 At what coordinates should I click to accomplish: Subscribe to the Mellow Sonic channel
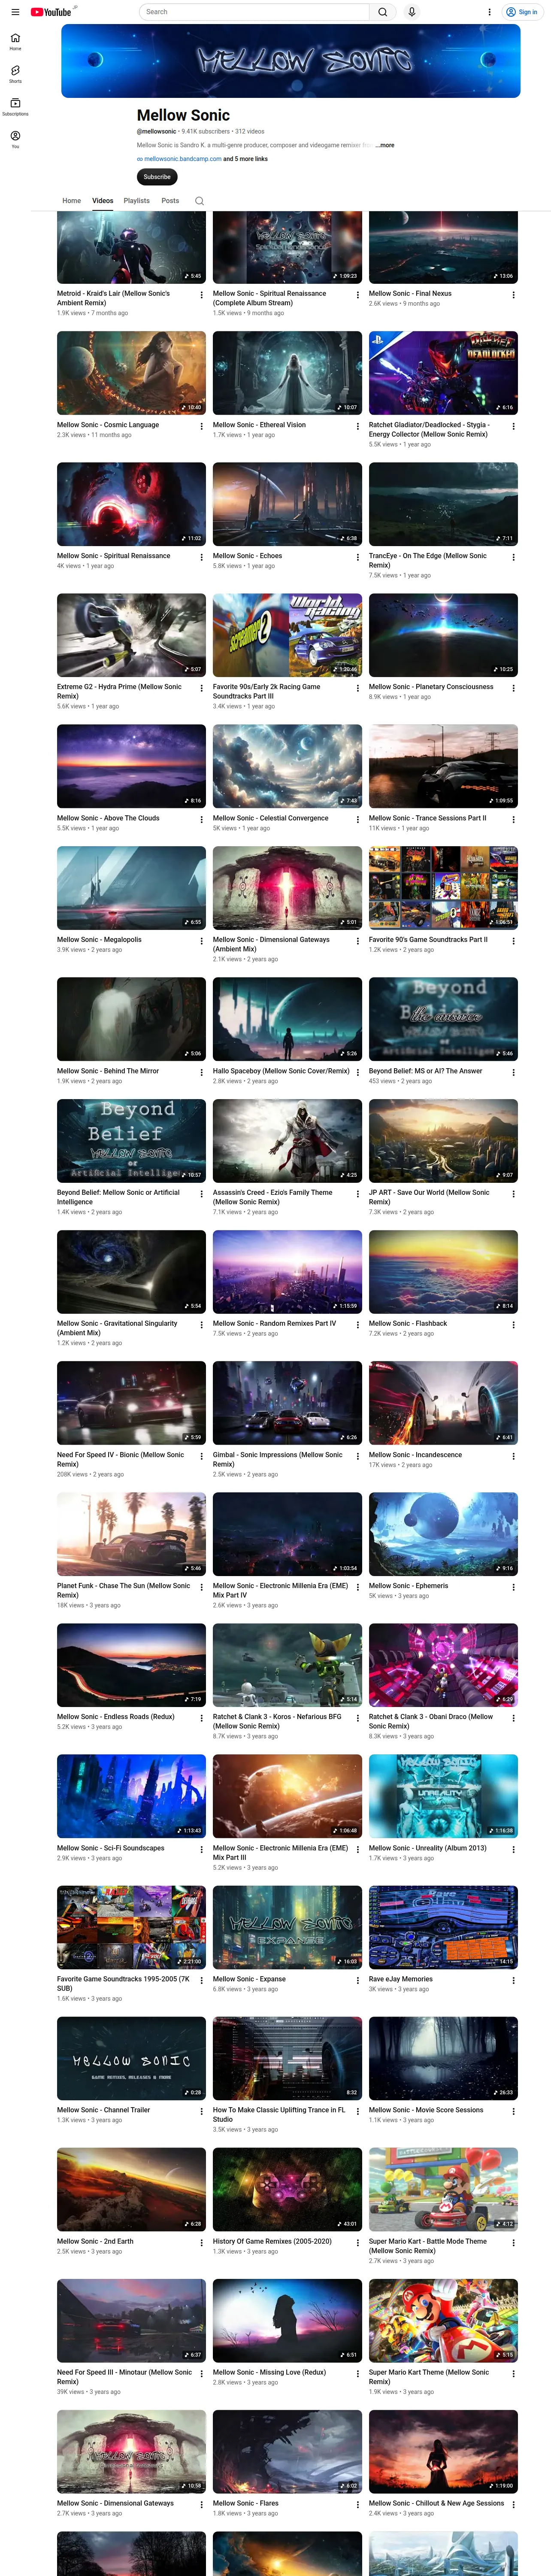157,177
